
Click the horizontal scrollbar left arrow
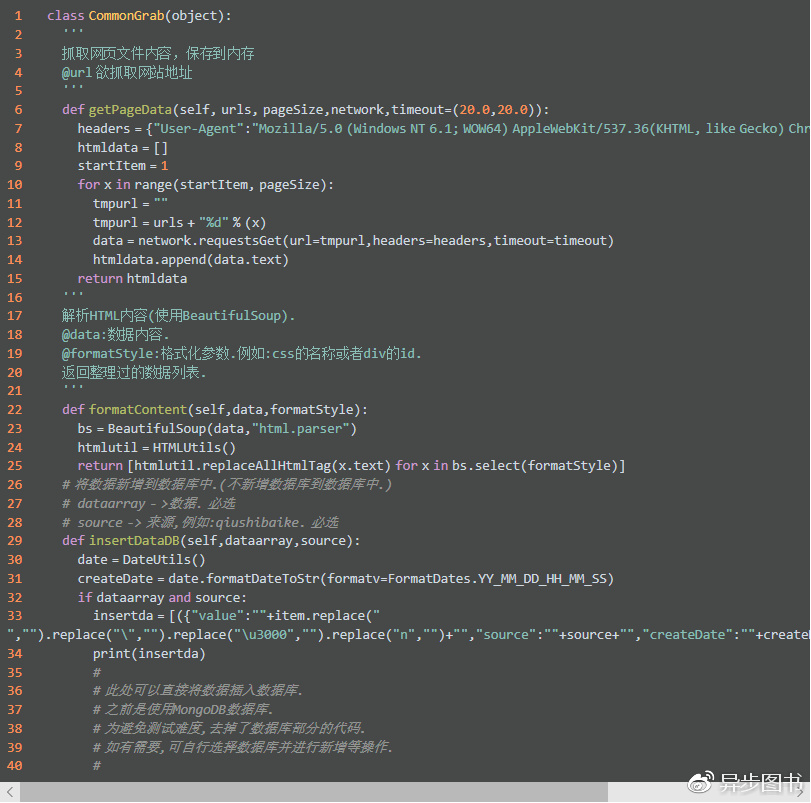(10, 792)
